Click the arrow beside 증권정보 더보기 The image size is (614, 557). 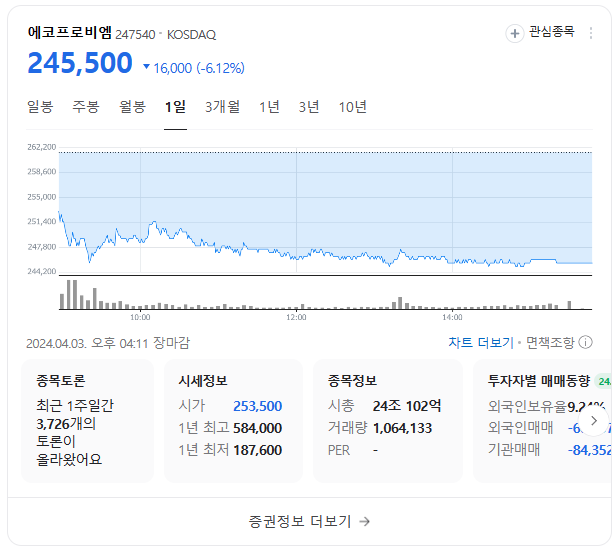tap(365, 521)
